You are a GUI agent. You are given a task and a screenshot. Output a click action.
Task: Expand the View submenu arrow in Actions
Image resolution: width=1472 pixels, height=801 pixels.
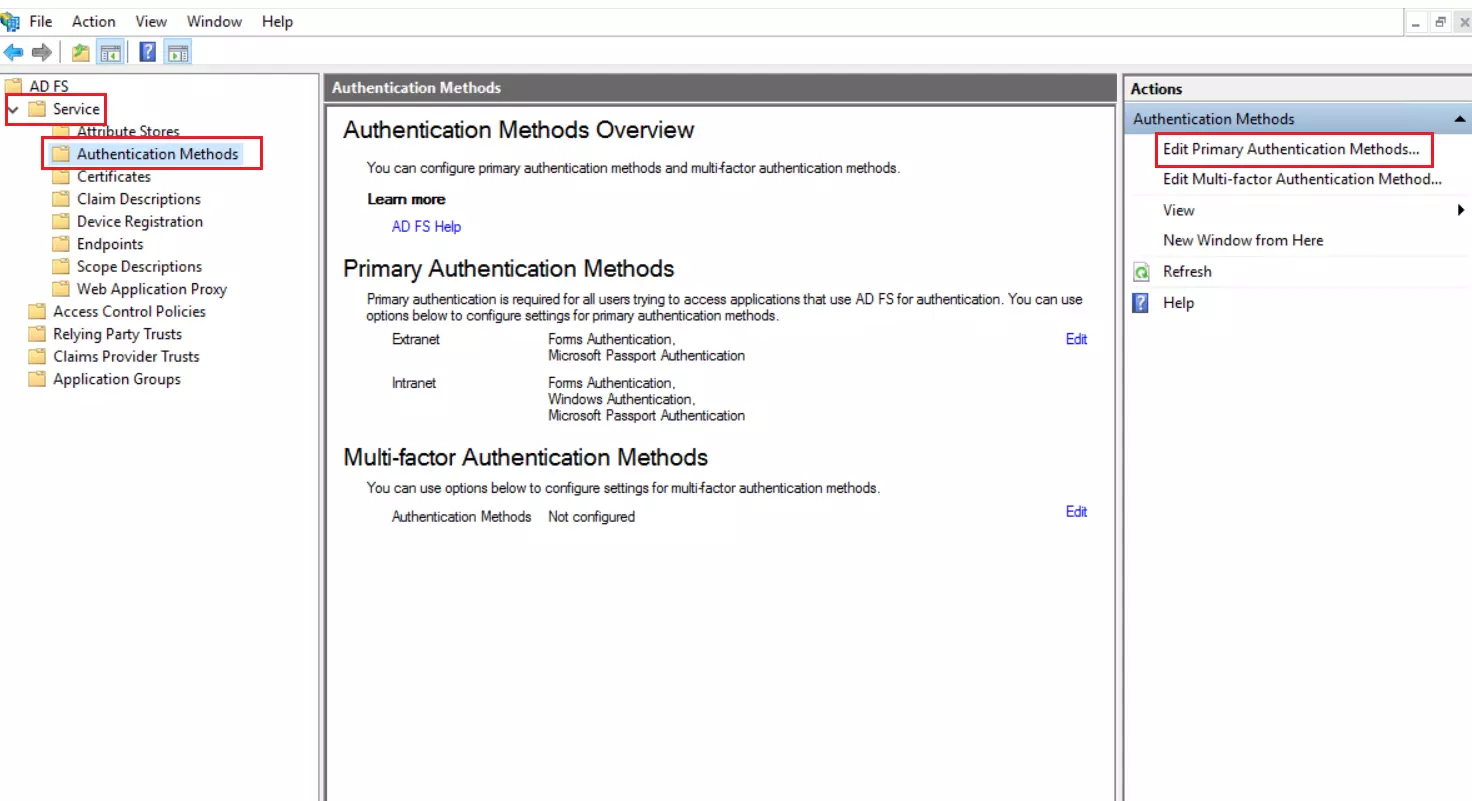(x=1461, y=210)
